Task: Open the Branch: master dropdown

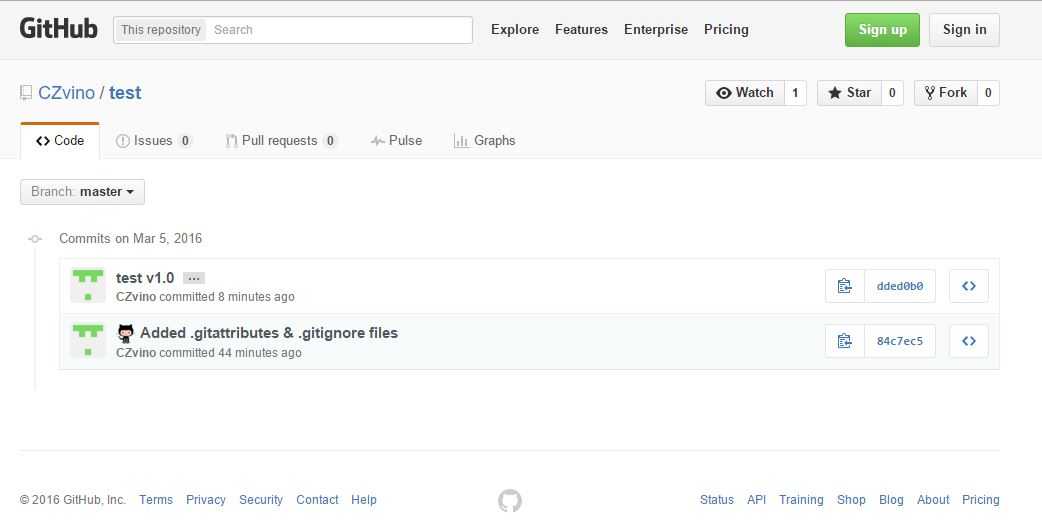Action: (x=82, y=192)
